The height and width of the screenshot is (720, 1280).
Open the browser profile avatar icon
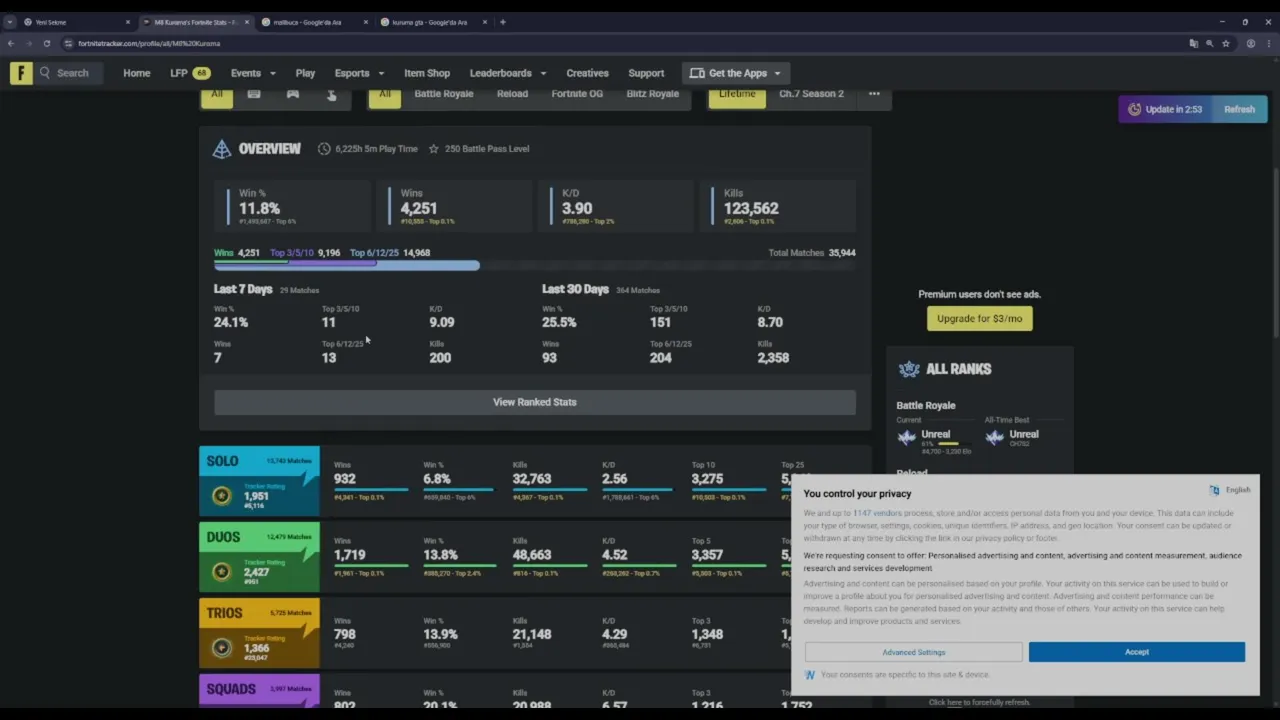pos(1250,44)
